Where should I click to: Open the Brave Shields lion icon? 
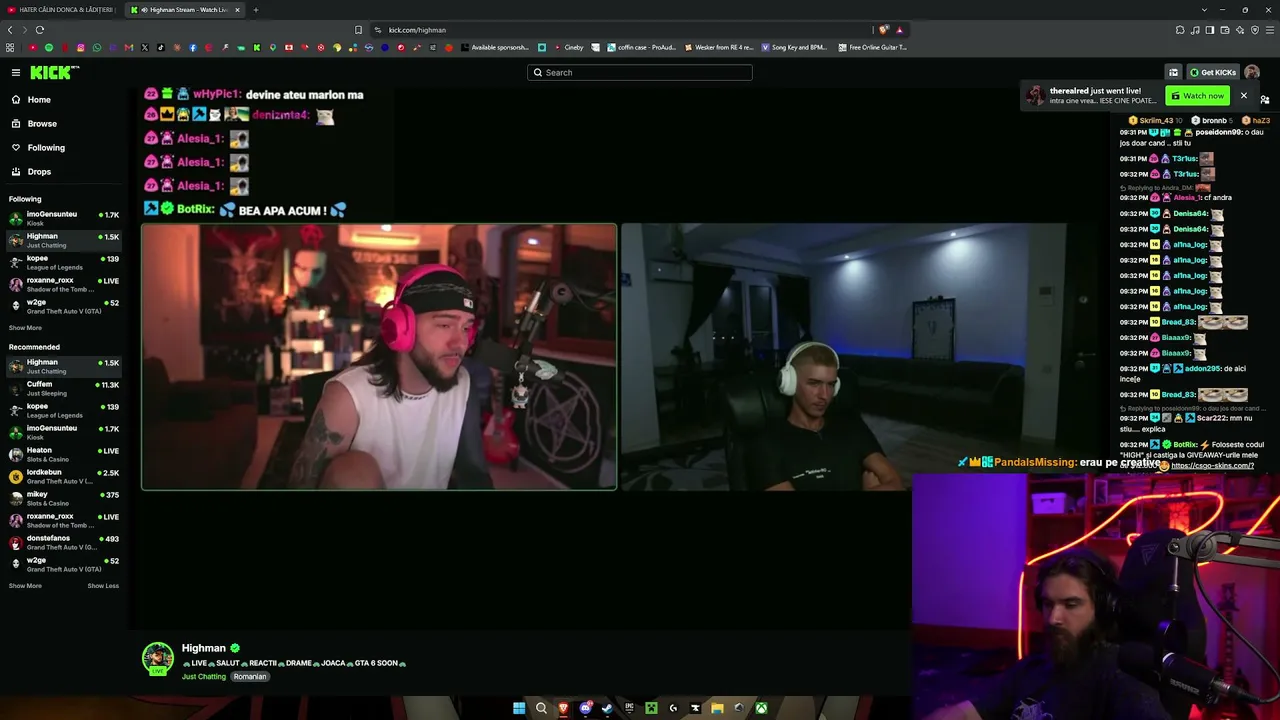tap(884, 30)
